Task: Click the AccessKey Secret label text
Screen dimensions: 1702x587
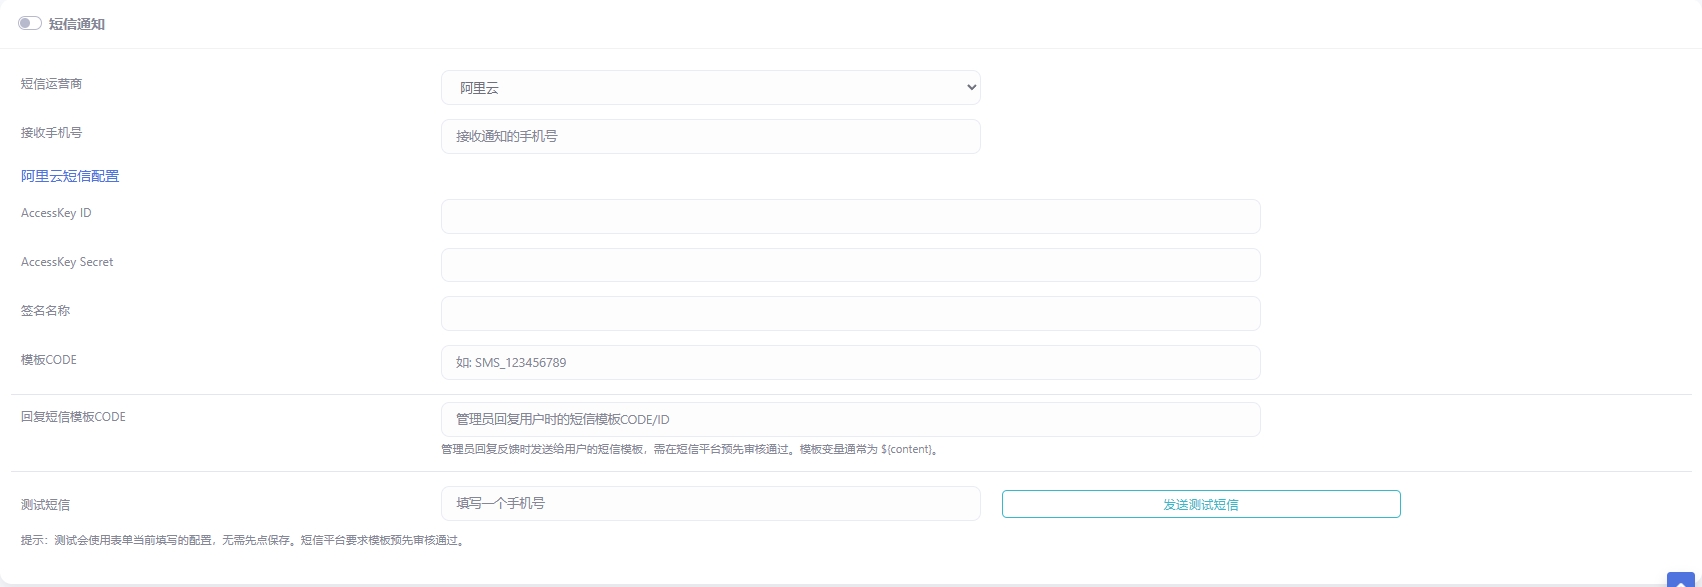Action: [67, 262]
